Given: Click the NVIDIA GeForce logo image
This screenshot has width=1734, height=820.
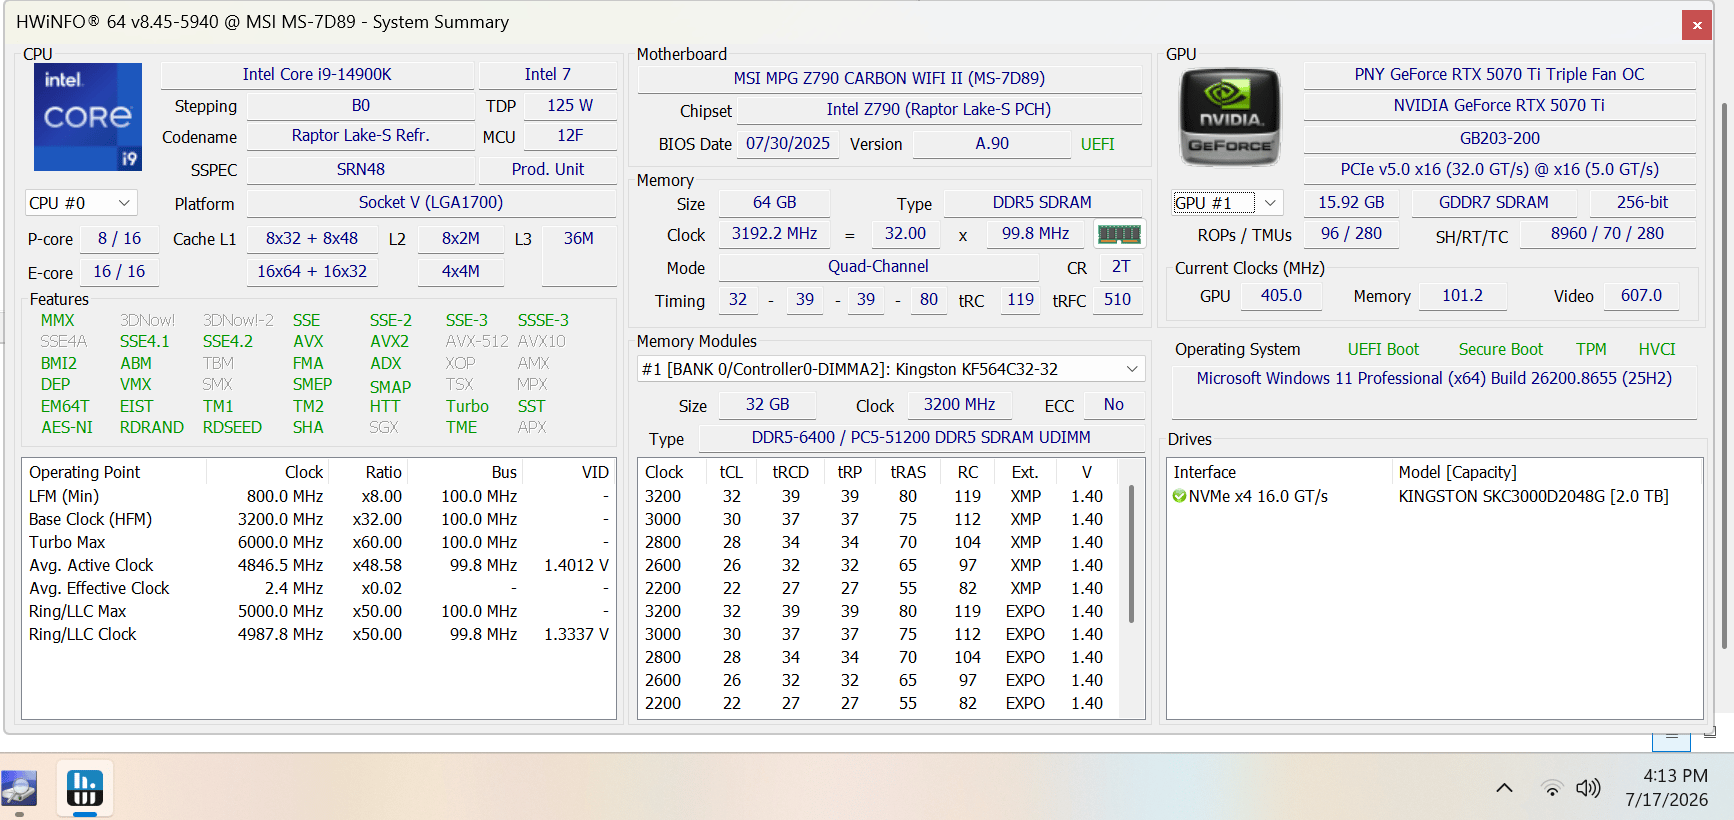Looking at the screenshot, I should [x=1229, y=117].
